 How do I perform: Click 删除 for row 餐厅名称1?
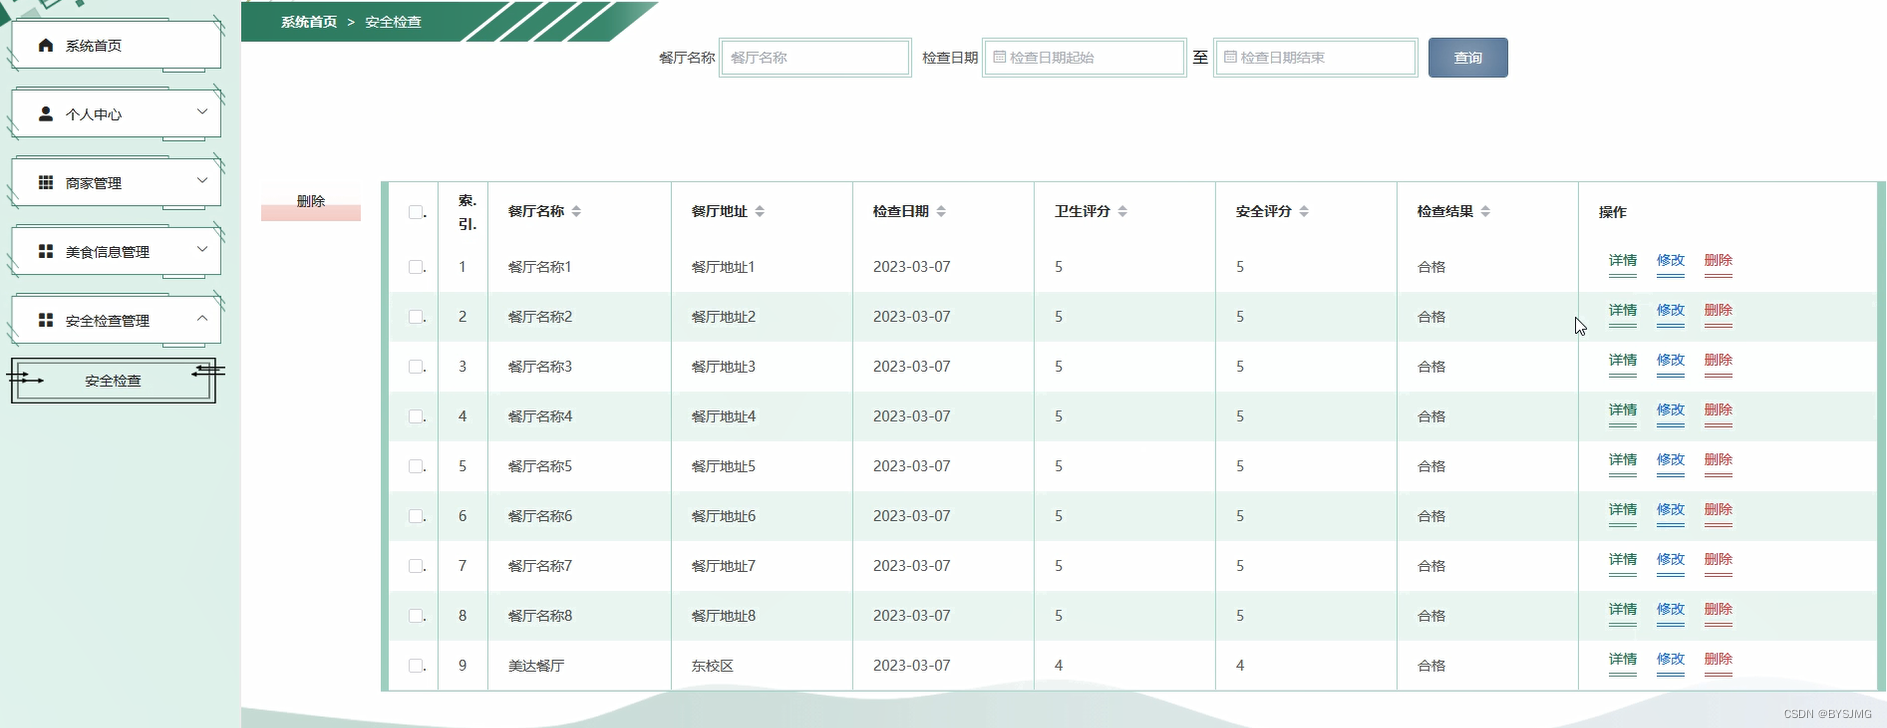tap(1718, 260)
